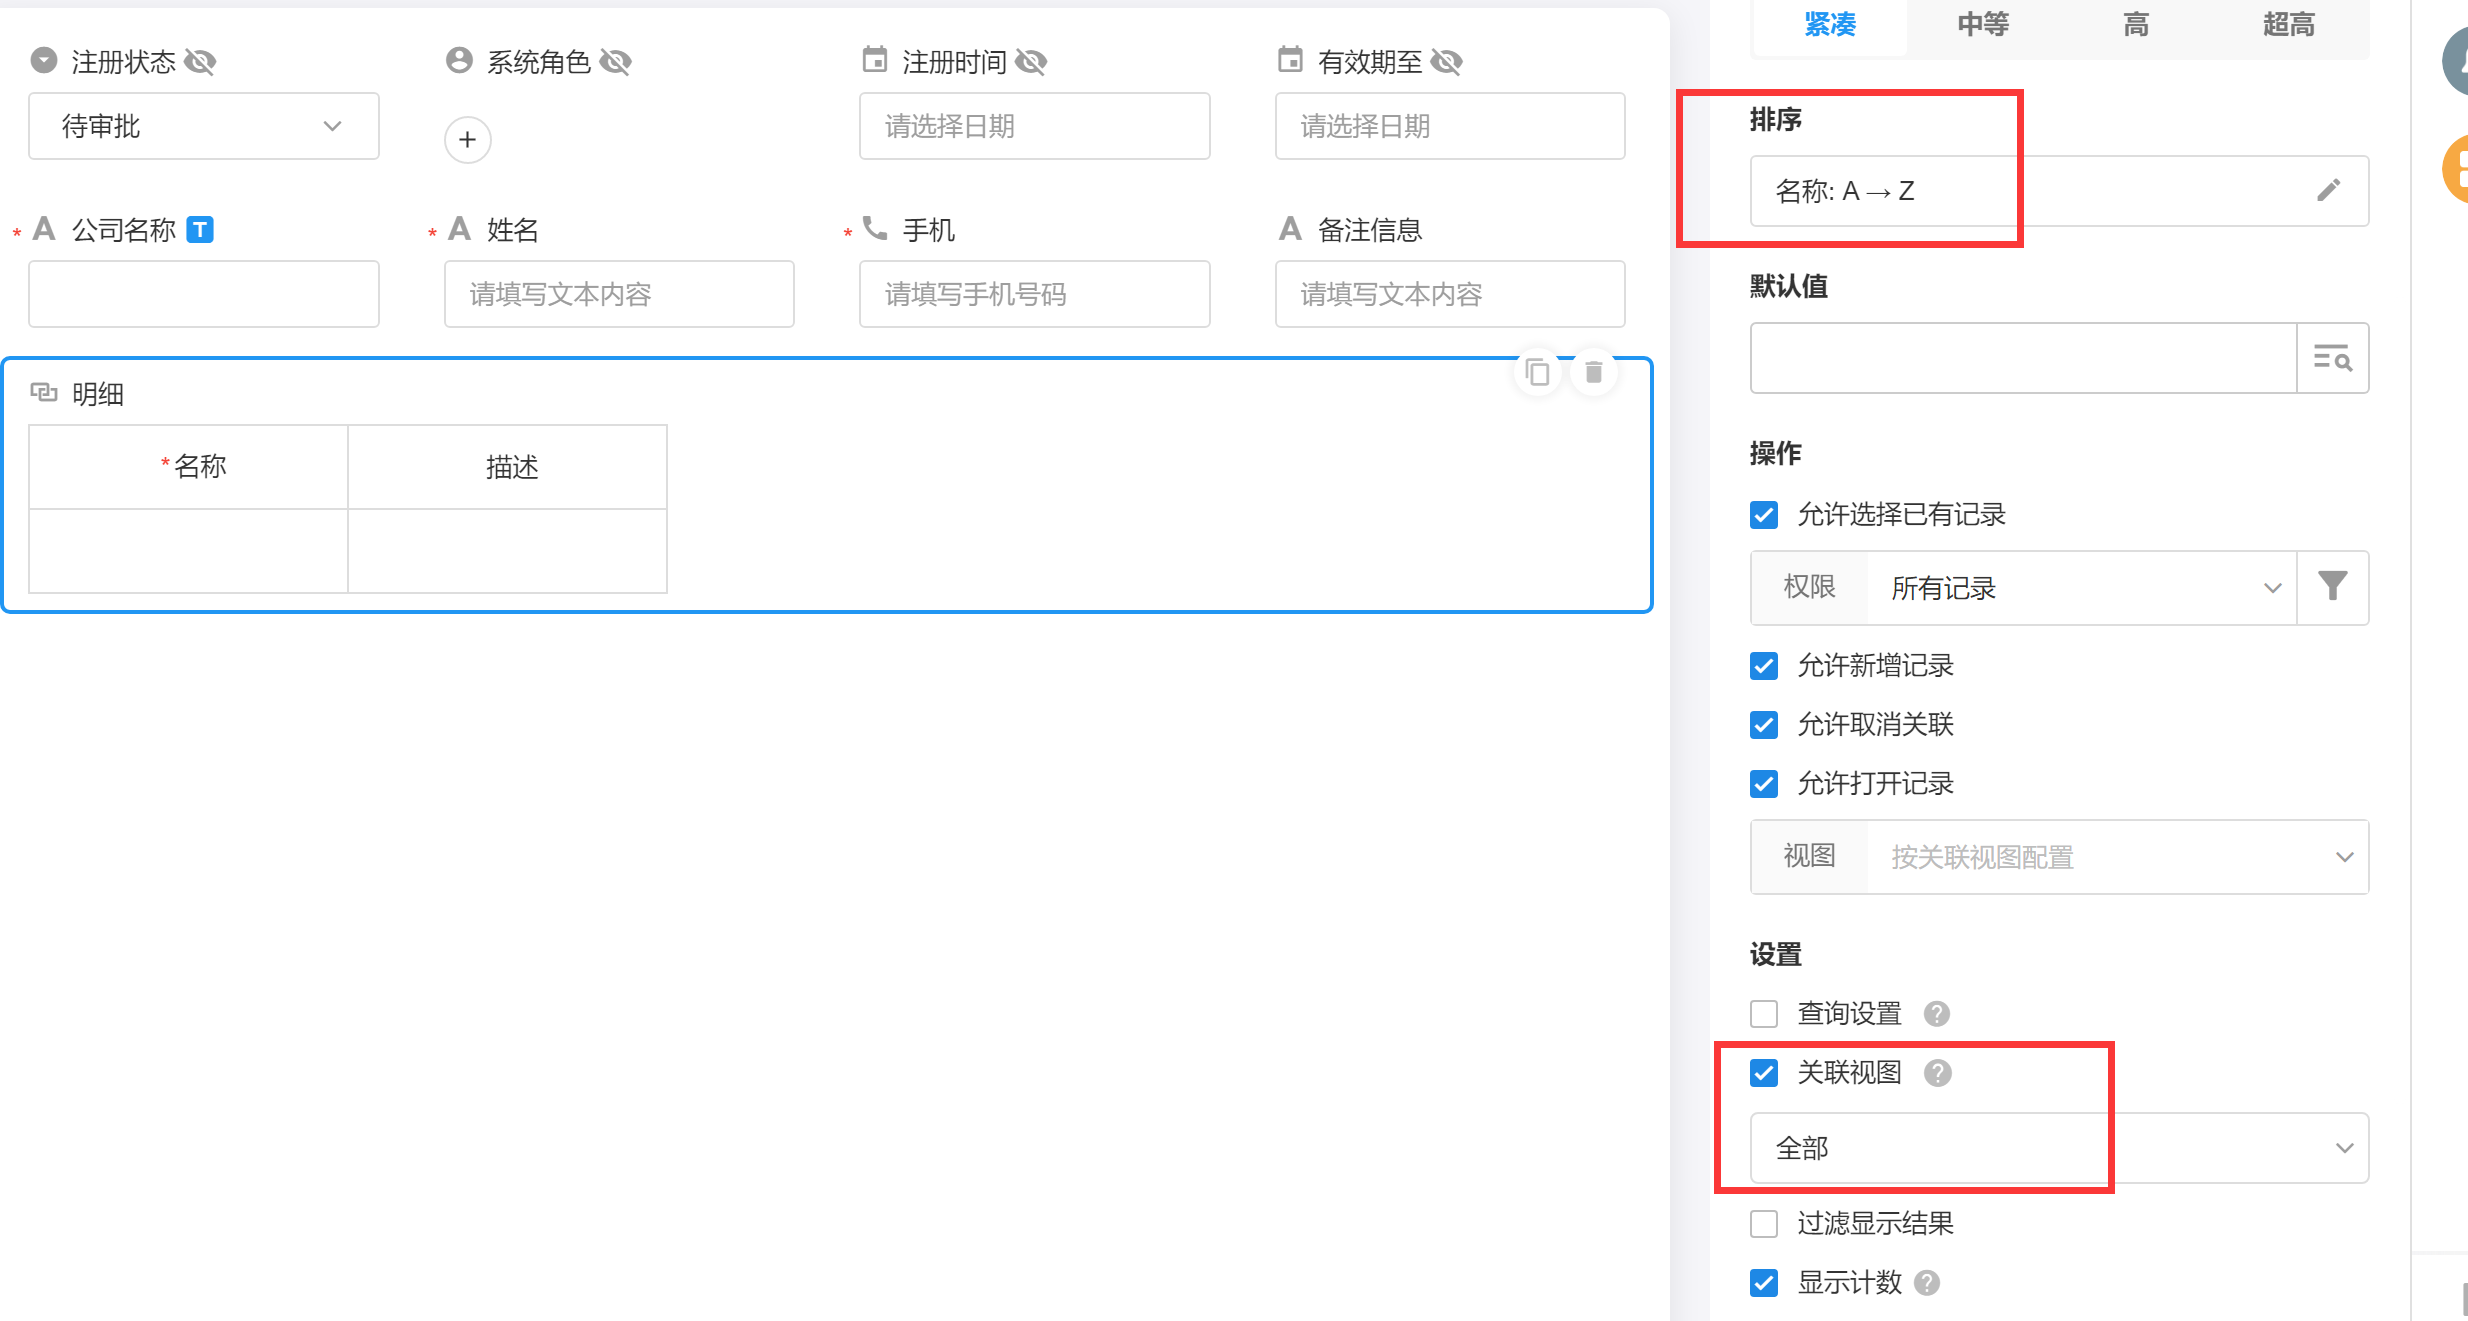Click help icon beside 显示计数

point(1927,1283)
